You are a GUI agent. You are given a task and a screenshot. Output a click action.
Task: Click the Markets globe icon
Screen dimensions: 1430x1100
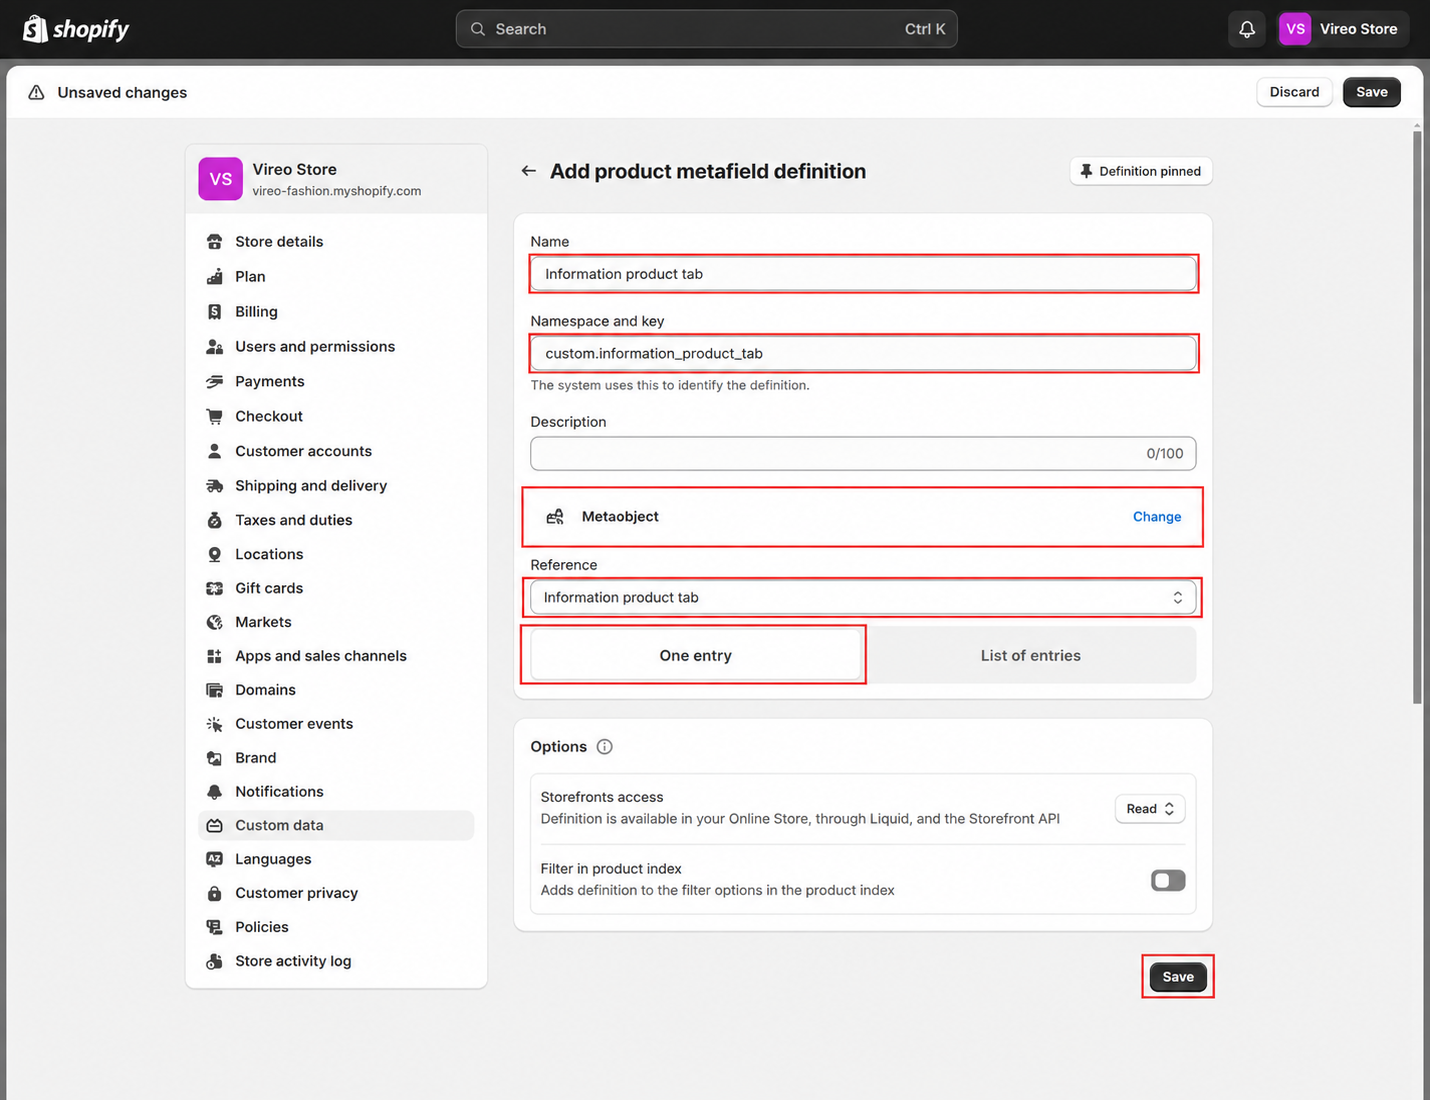coord(214,622)
